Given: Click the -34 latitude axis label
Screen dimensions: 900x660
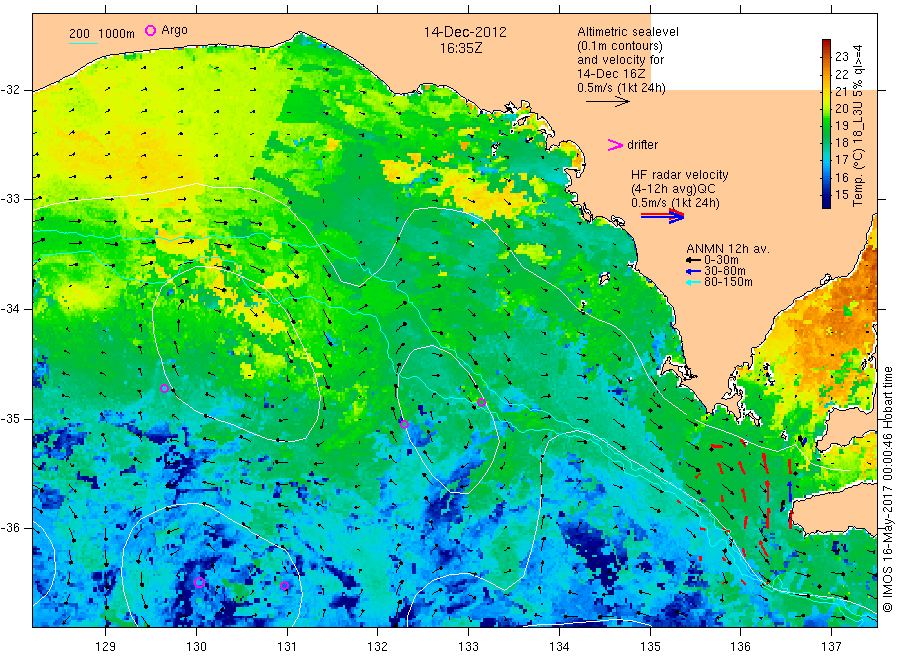Looking at the screenshot, I should tap(11, 309).
